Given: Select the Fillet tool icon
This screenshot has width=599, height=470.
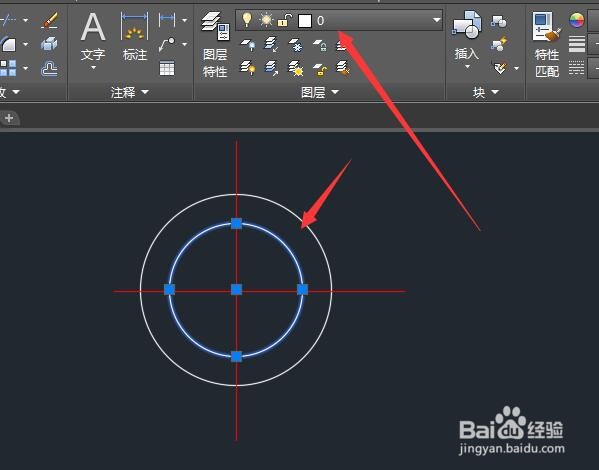Looking at the screenshot, I should coord(8,44).
